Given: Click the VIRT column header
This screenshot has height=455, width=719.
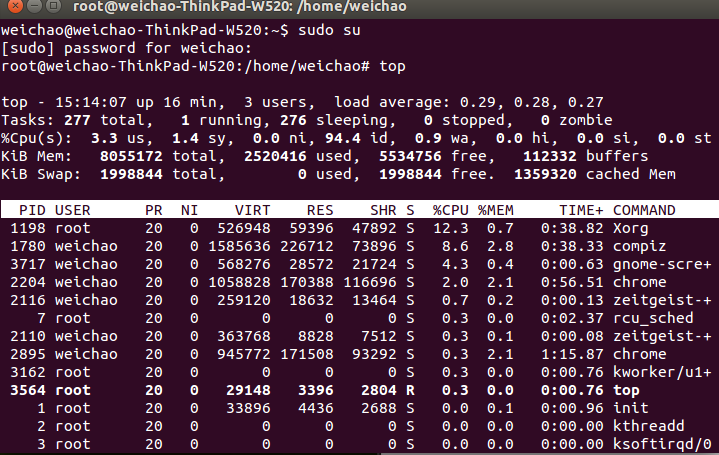Looking at the screenshot, I should coord(253,210).
